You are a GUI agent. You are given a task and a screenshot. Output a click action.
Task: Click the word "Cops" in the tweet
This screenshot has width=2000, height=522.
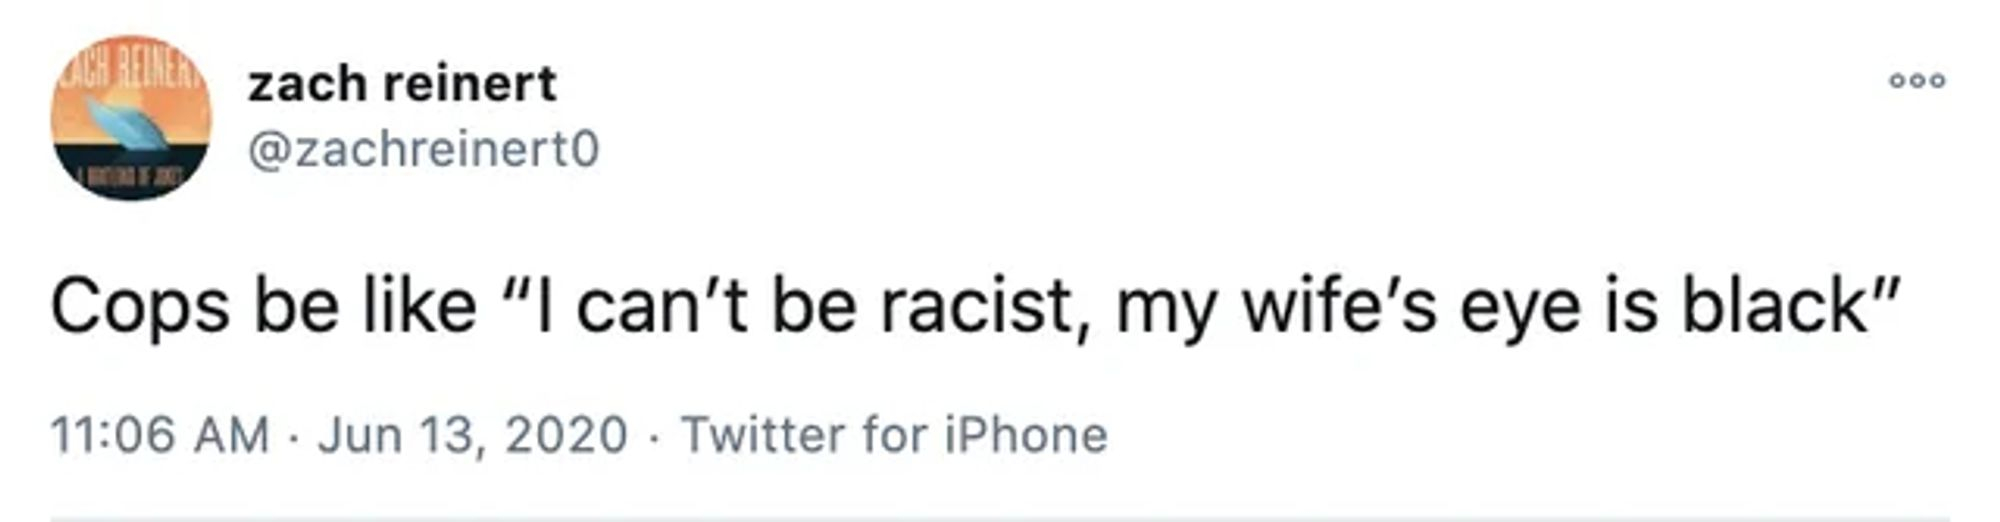(x=140, y=307)
